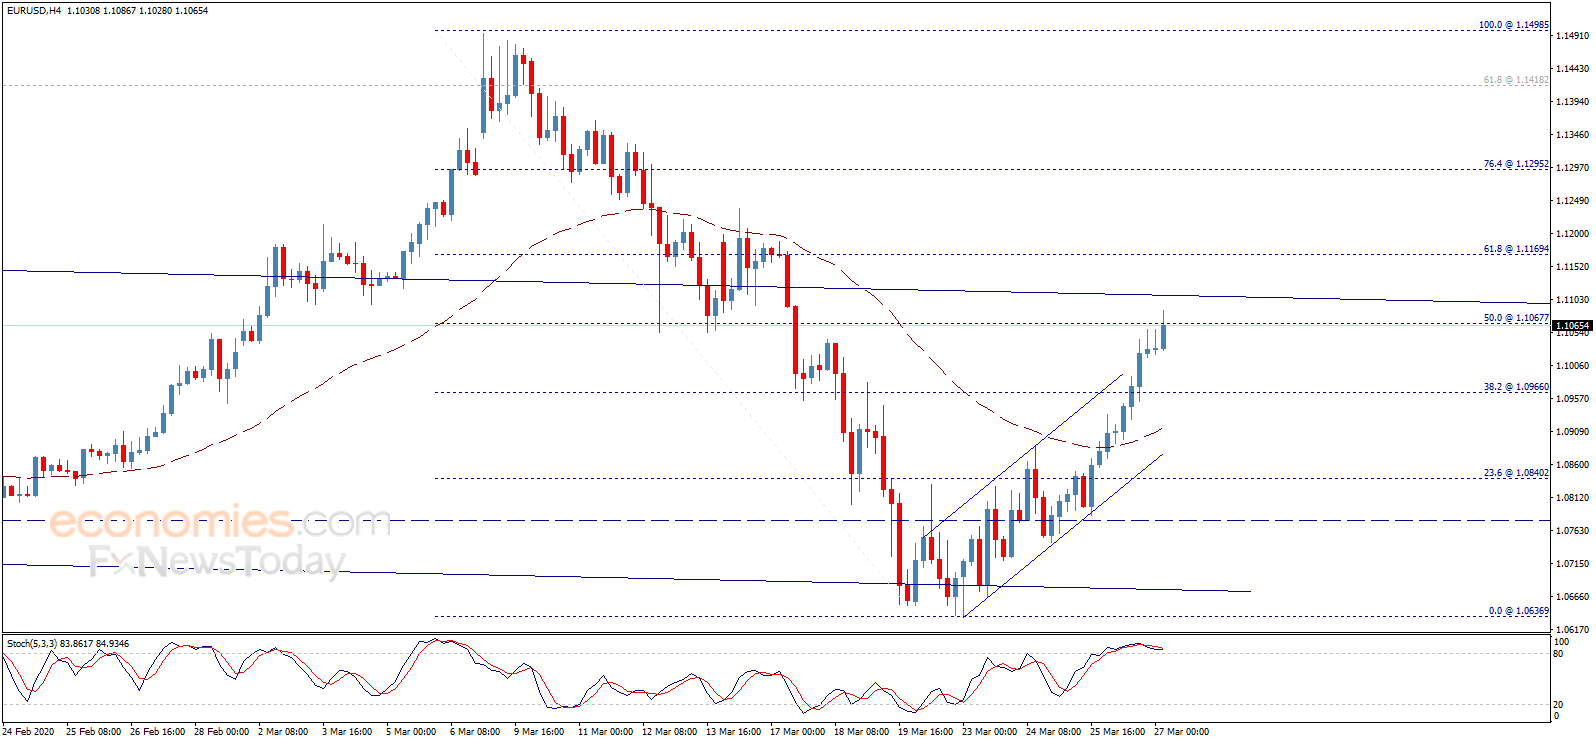Click the 17 Mar 00:00 time label
The image size is (1596, 743).
(797, 732)
